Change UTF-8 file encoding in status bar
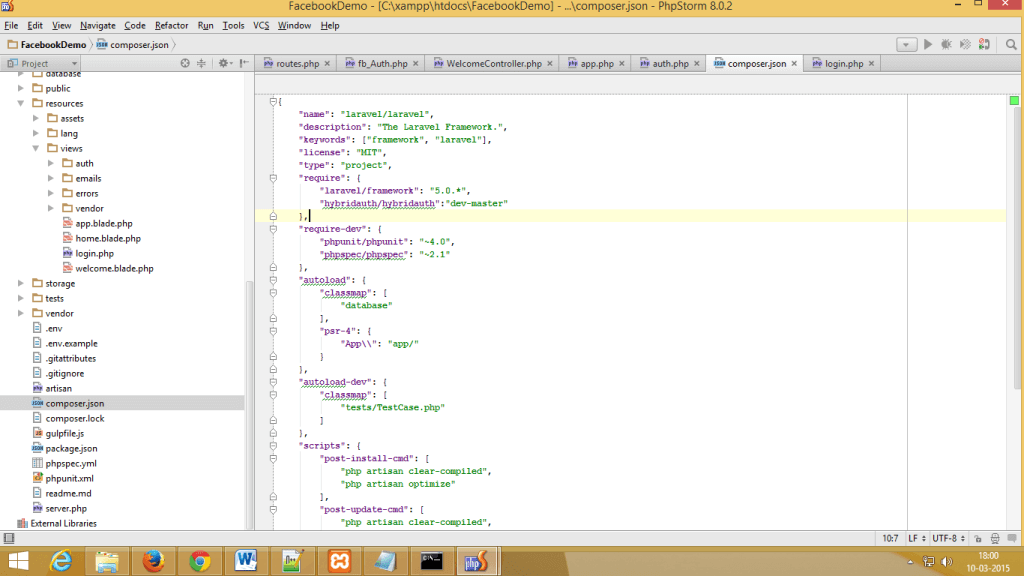1024x576 pixels. (x=949, y=539)
